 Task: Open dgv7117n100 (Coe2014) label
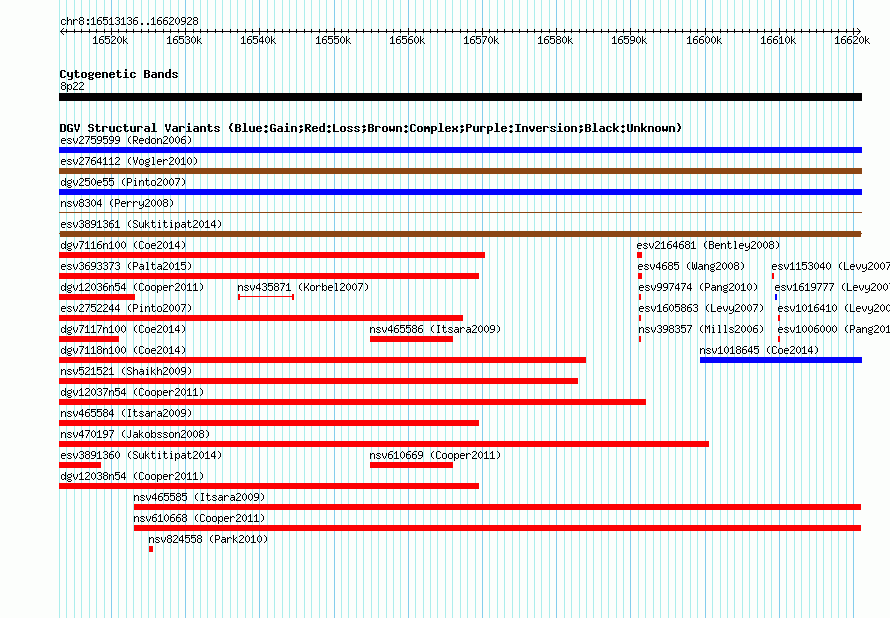pyautogui.click(x=123, y=329)
